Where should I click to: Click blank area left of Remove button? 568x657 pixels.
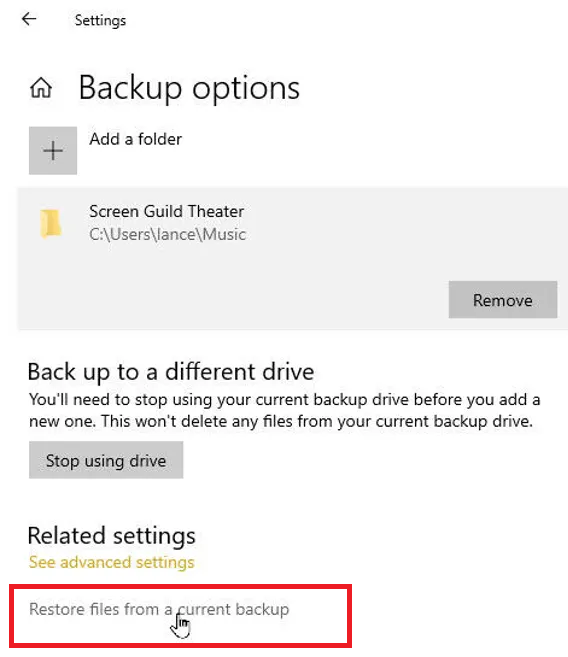(x=232, y=300)
